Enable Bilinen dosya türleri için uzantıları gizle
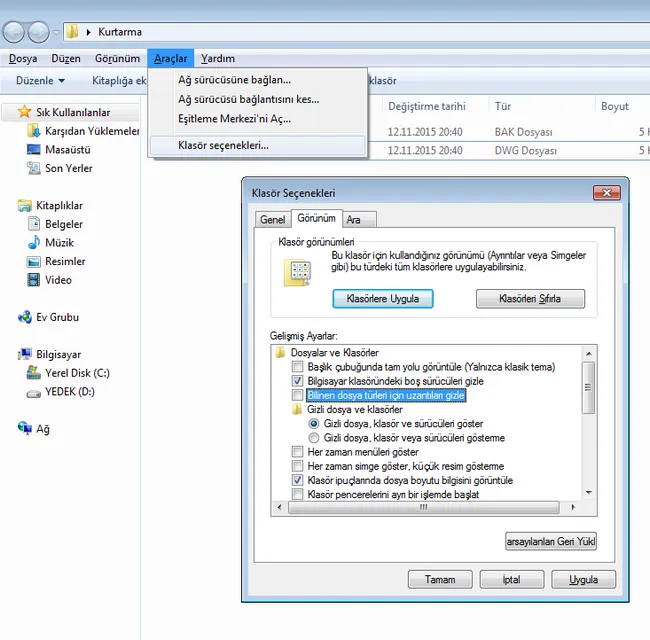The height and width of the screenshot is (640, 650). [297, 396]
